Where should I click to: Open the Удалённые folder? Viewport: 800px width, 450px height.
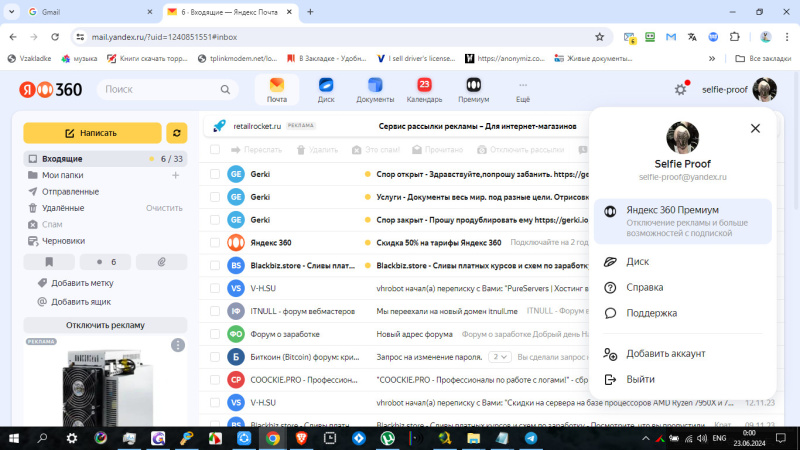63,208
